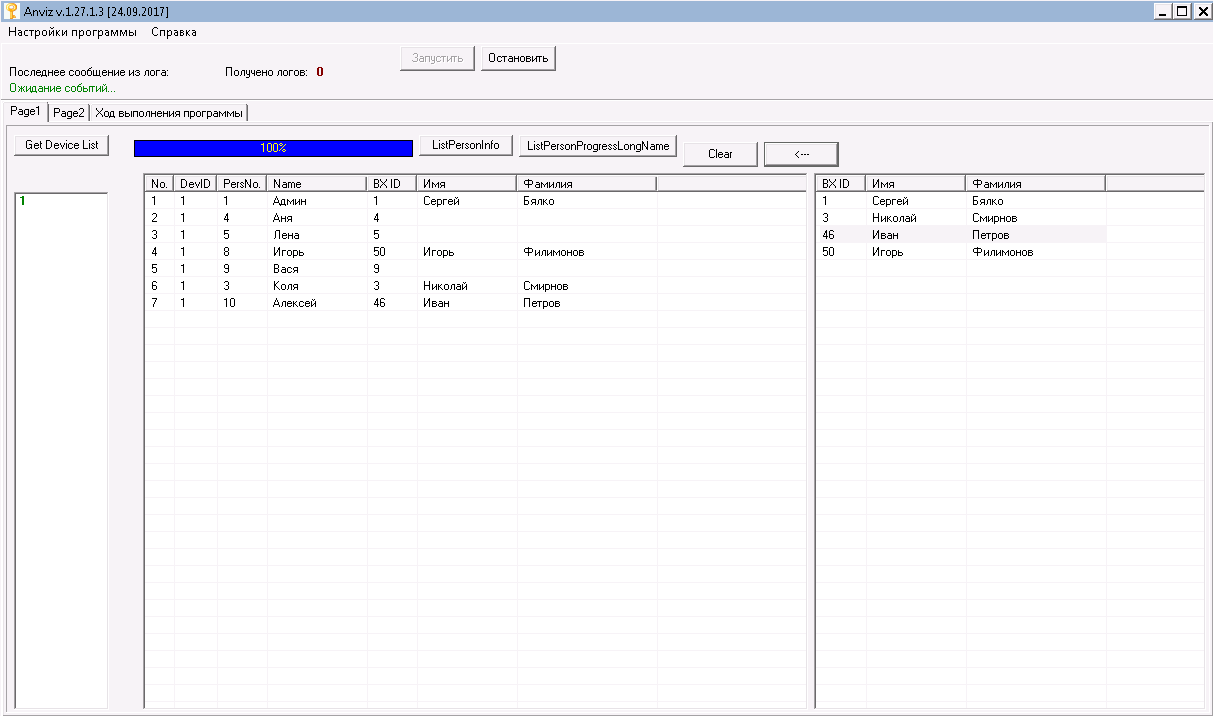Screen dimensions: 1213x716
Task: Open the Справка menu
Action: [173, 32]
